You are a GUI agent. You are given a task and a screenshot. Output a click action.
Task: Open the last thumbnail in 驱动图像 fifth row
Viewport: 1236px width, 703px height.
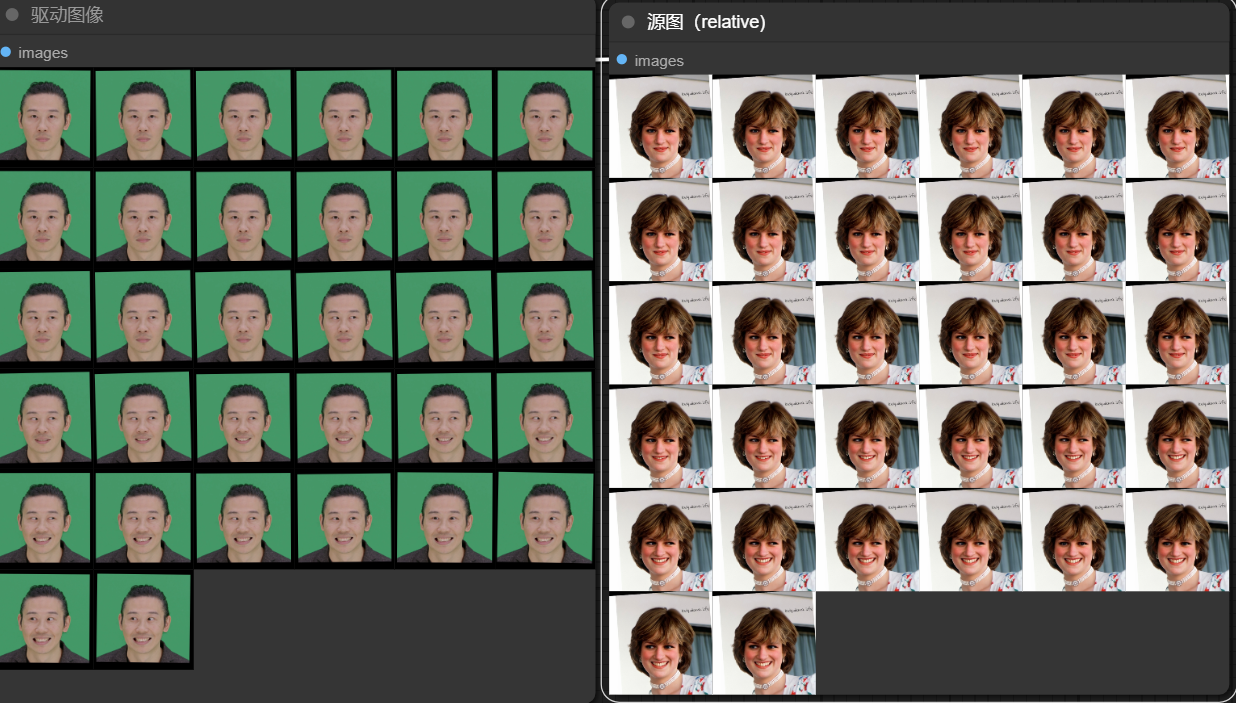pyautogui.click(x=545, y=517)
